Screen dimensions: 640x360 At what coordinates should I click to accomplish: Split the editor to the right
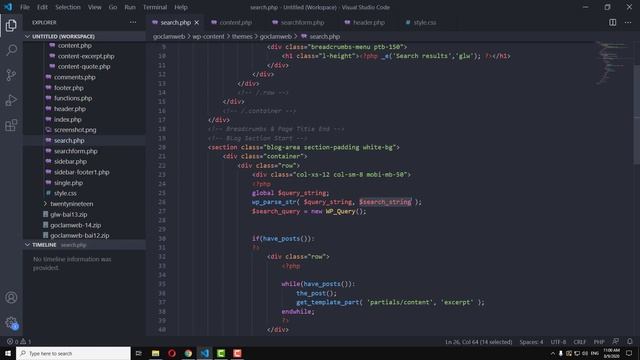coord(612,22)
